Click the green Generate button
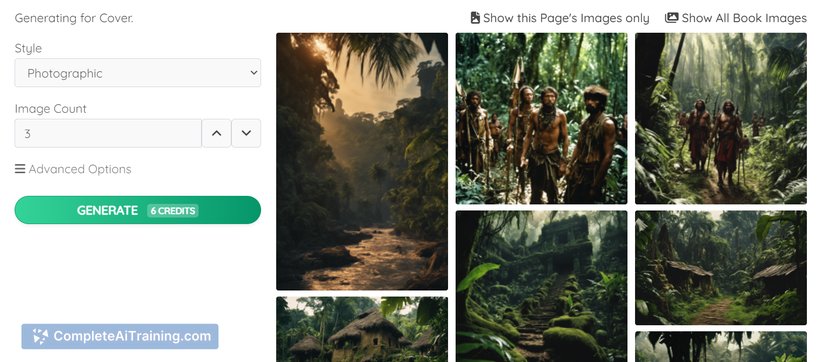Image resolution: width=820 pixels, height=362 pixels. 138,210
